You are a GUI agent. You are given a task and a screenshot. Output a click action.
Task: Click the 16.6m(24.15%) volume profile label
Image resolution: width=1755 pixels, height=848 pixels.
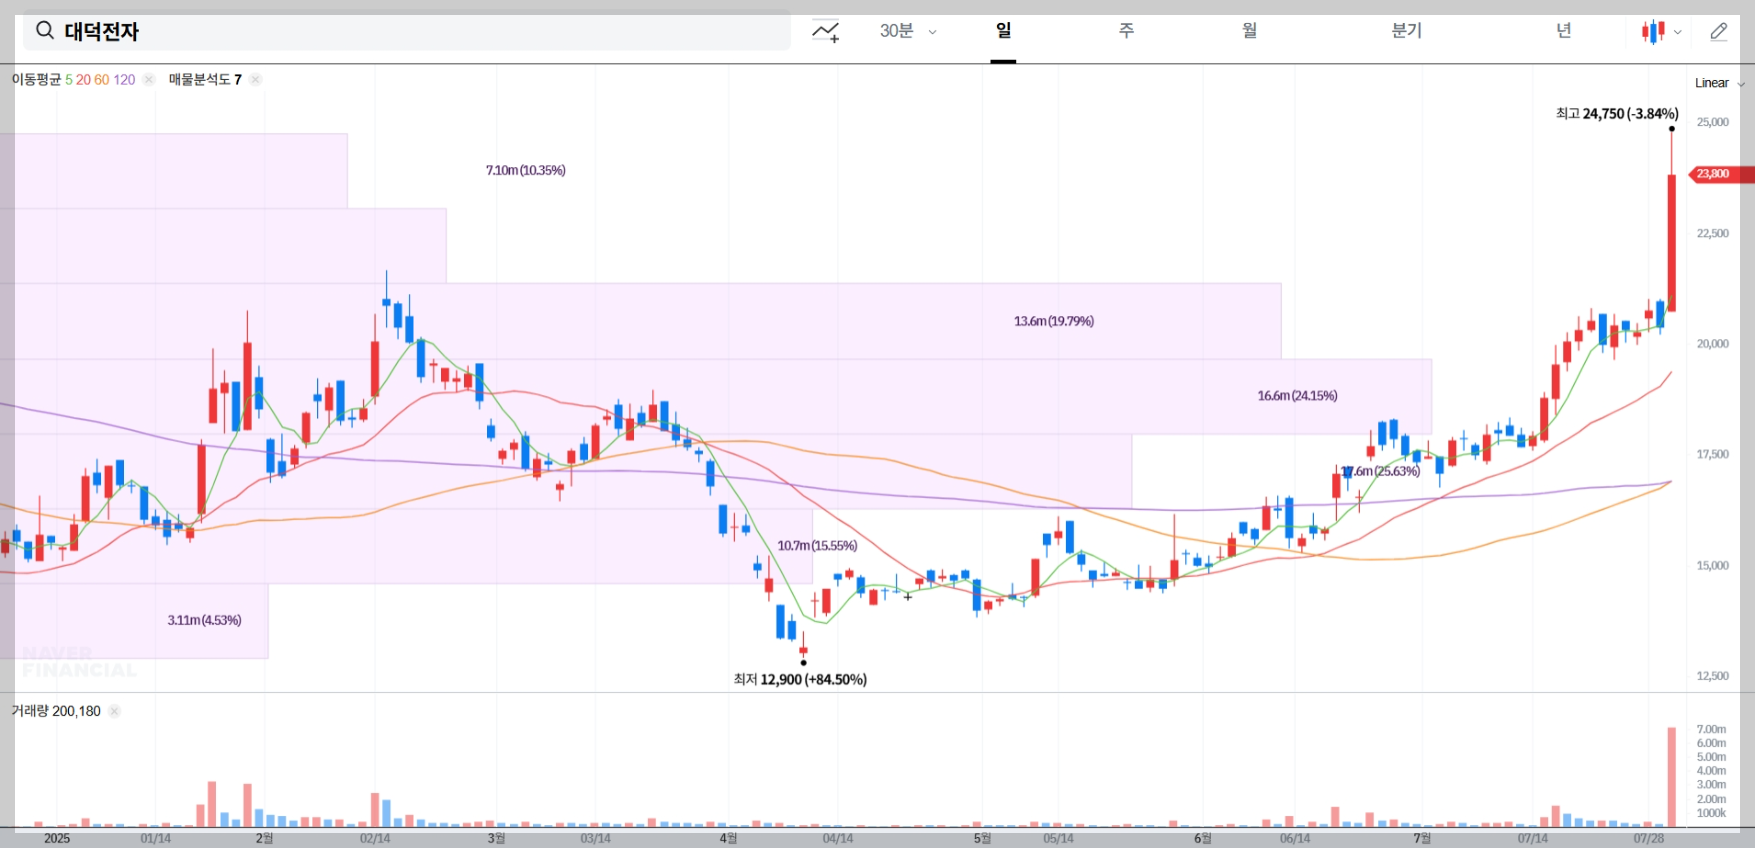pos(1297,396)
